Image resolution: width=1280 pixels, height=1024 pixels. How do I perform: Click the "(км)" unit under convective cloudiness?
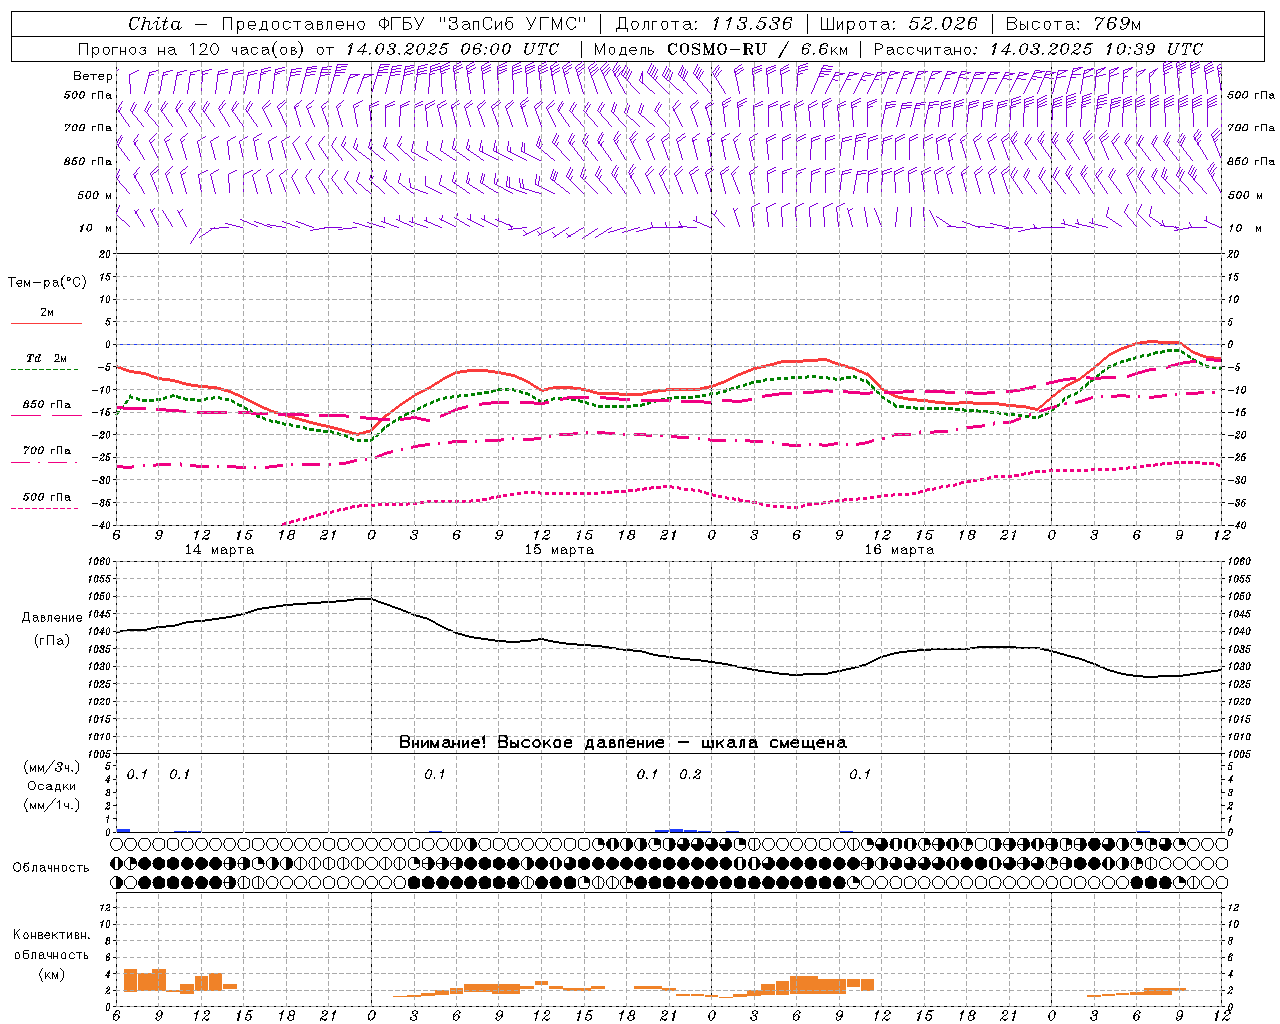point(51,974)
